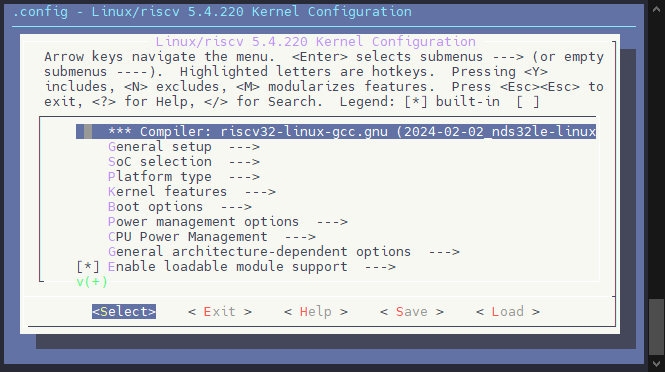Open Kernel features submenu
Image resolution: width=665 pixels, height=372 pixels.
point(192,192)
